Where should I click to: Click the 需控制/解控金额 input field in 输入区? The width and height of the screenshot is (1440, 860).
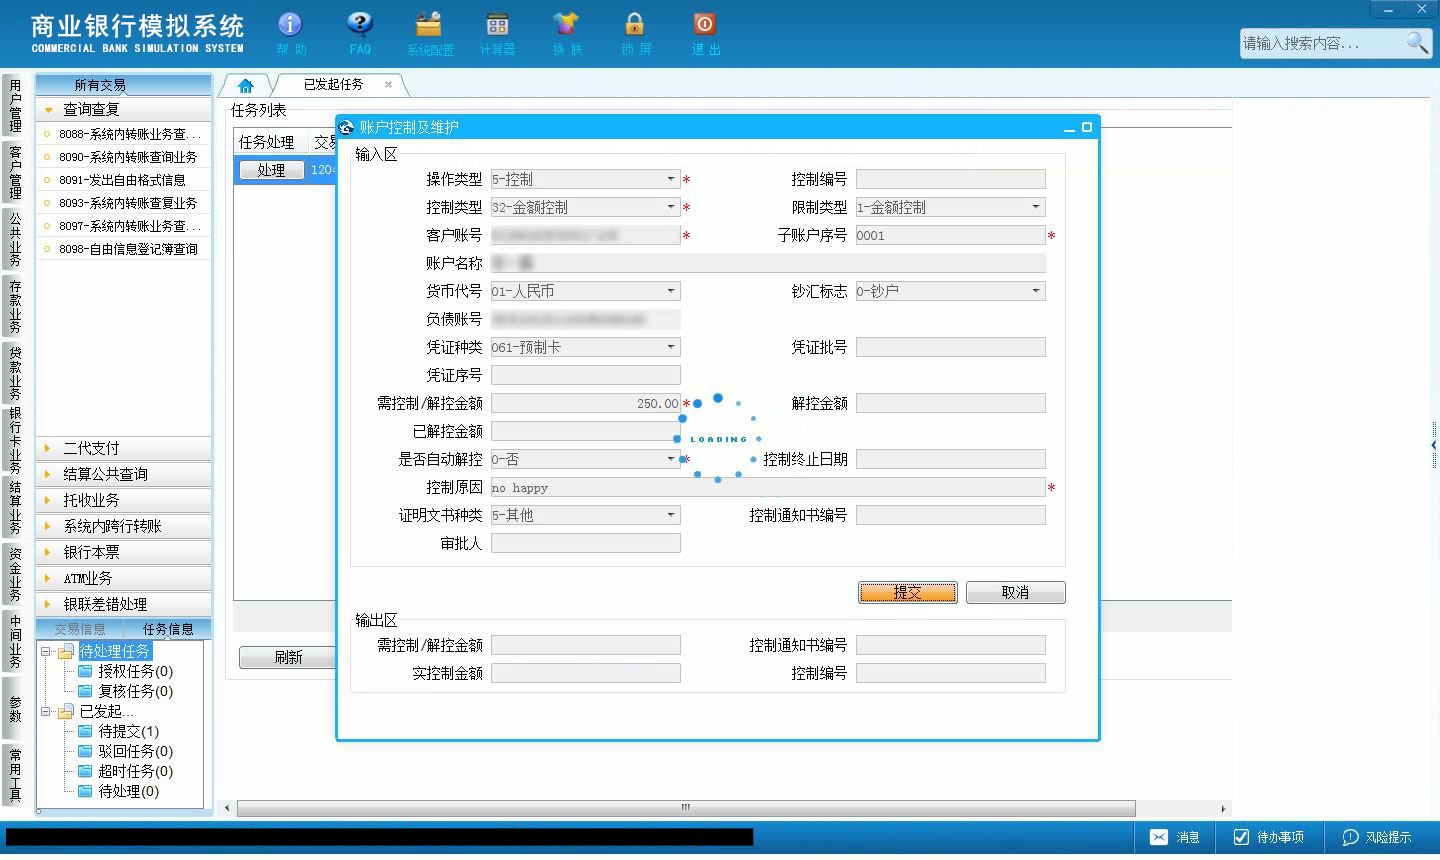coord(586,403)
